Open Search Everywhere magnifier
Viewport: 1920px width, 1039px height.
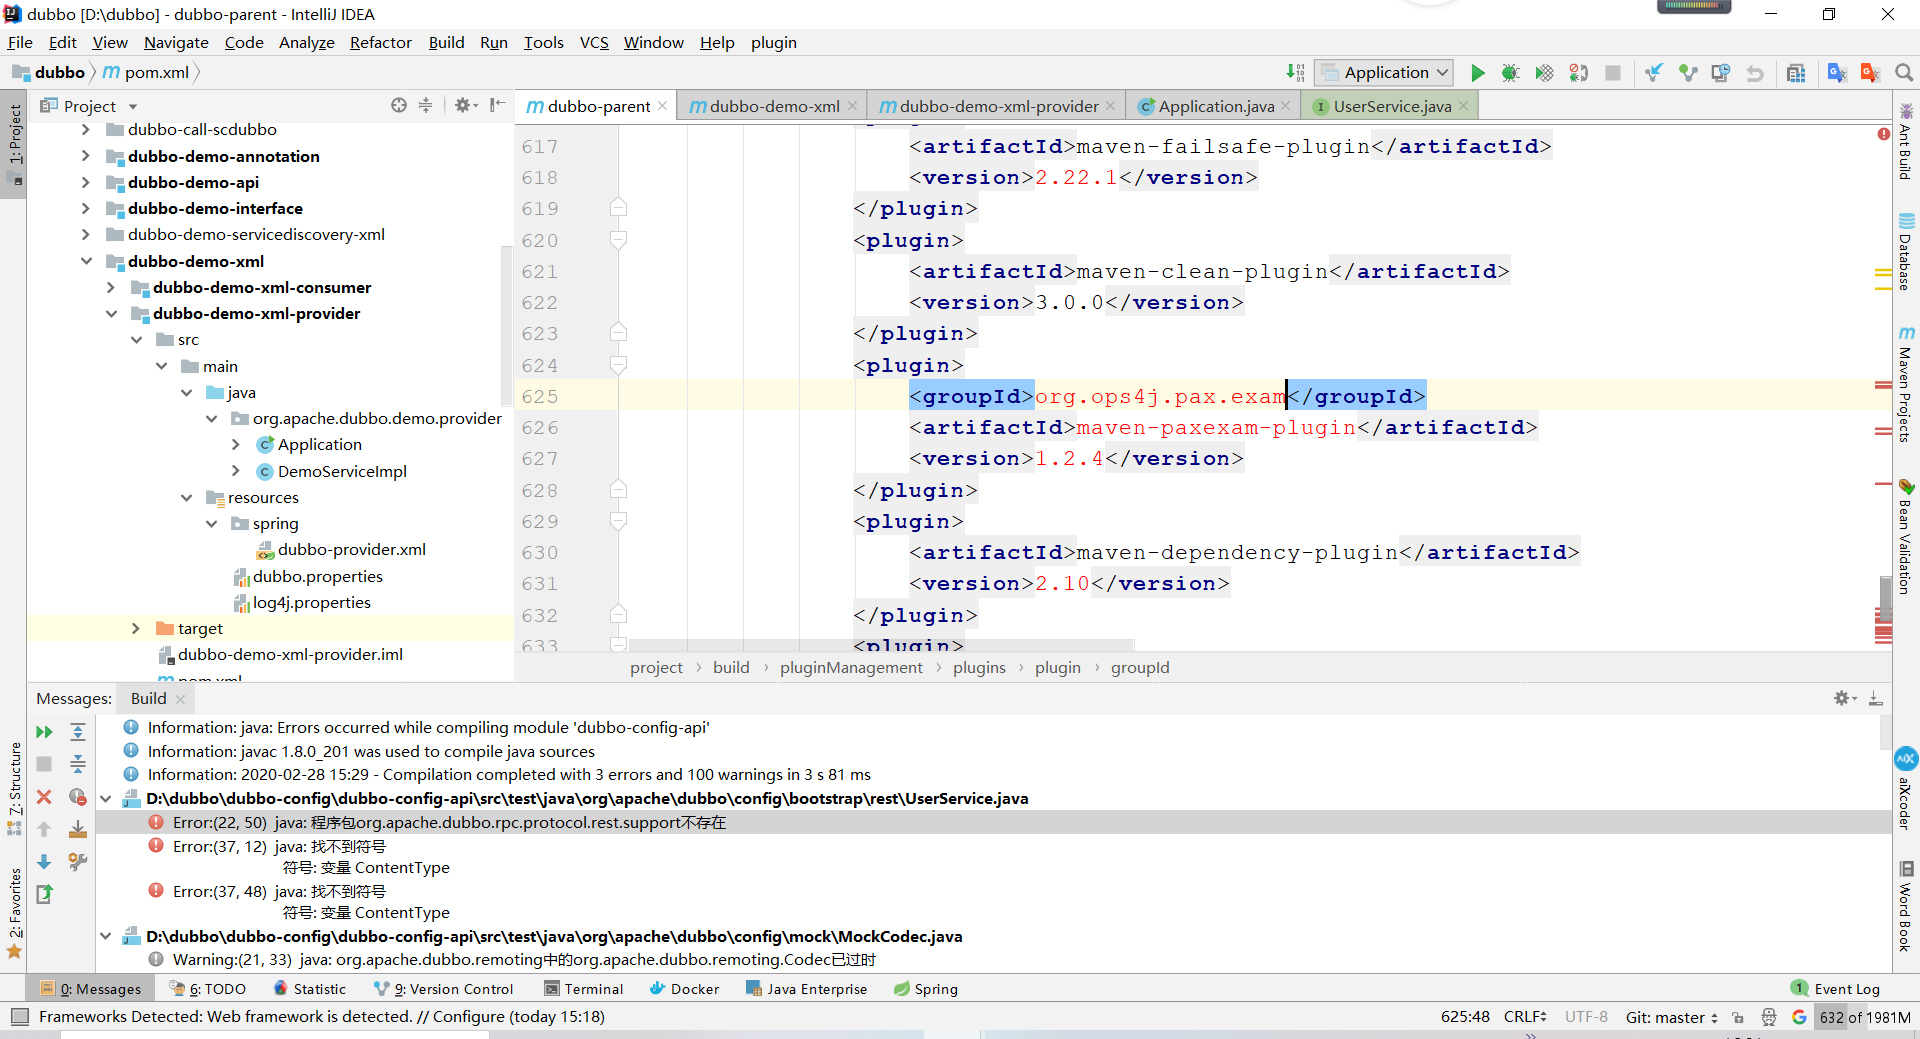coord(1904,73)
